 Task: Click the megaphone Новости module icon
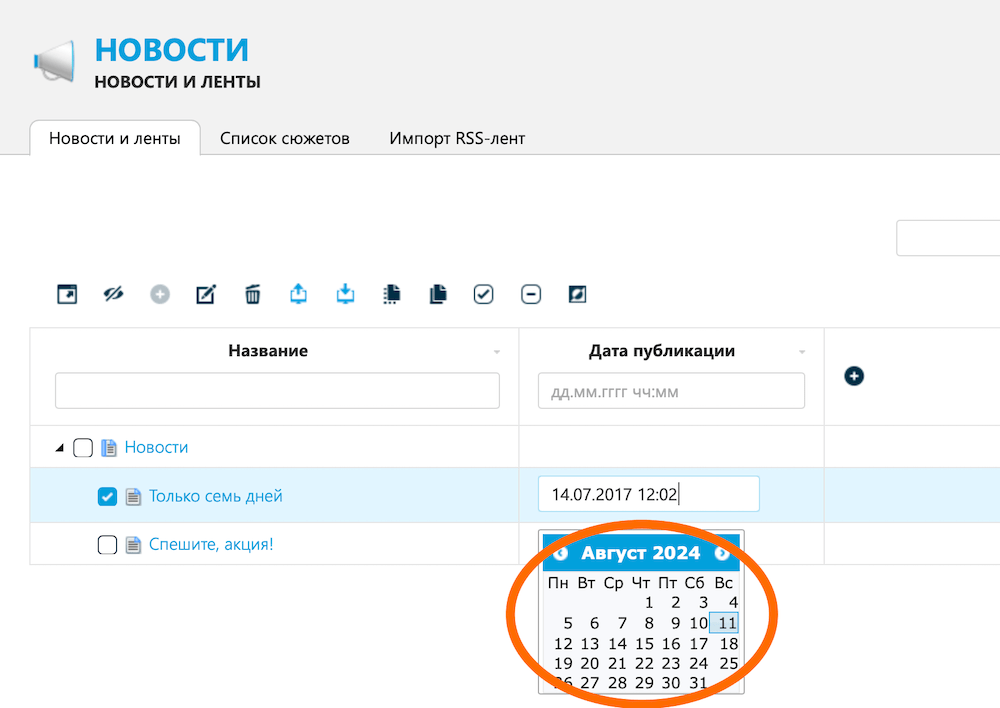[54, 61]
